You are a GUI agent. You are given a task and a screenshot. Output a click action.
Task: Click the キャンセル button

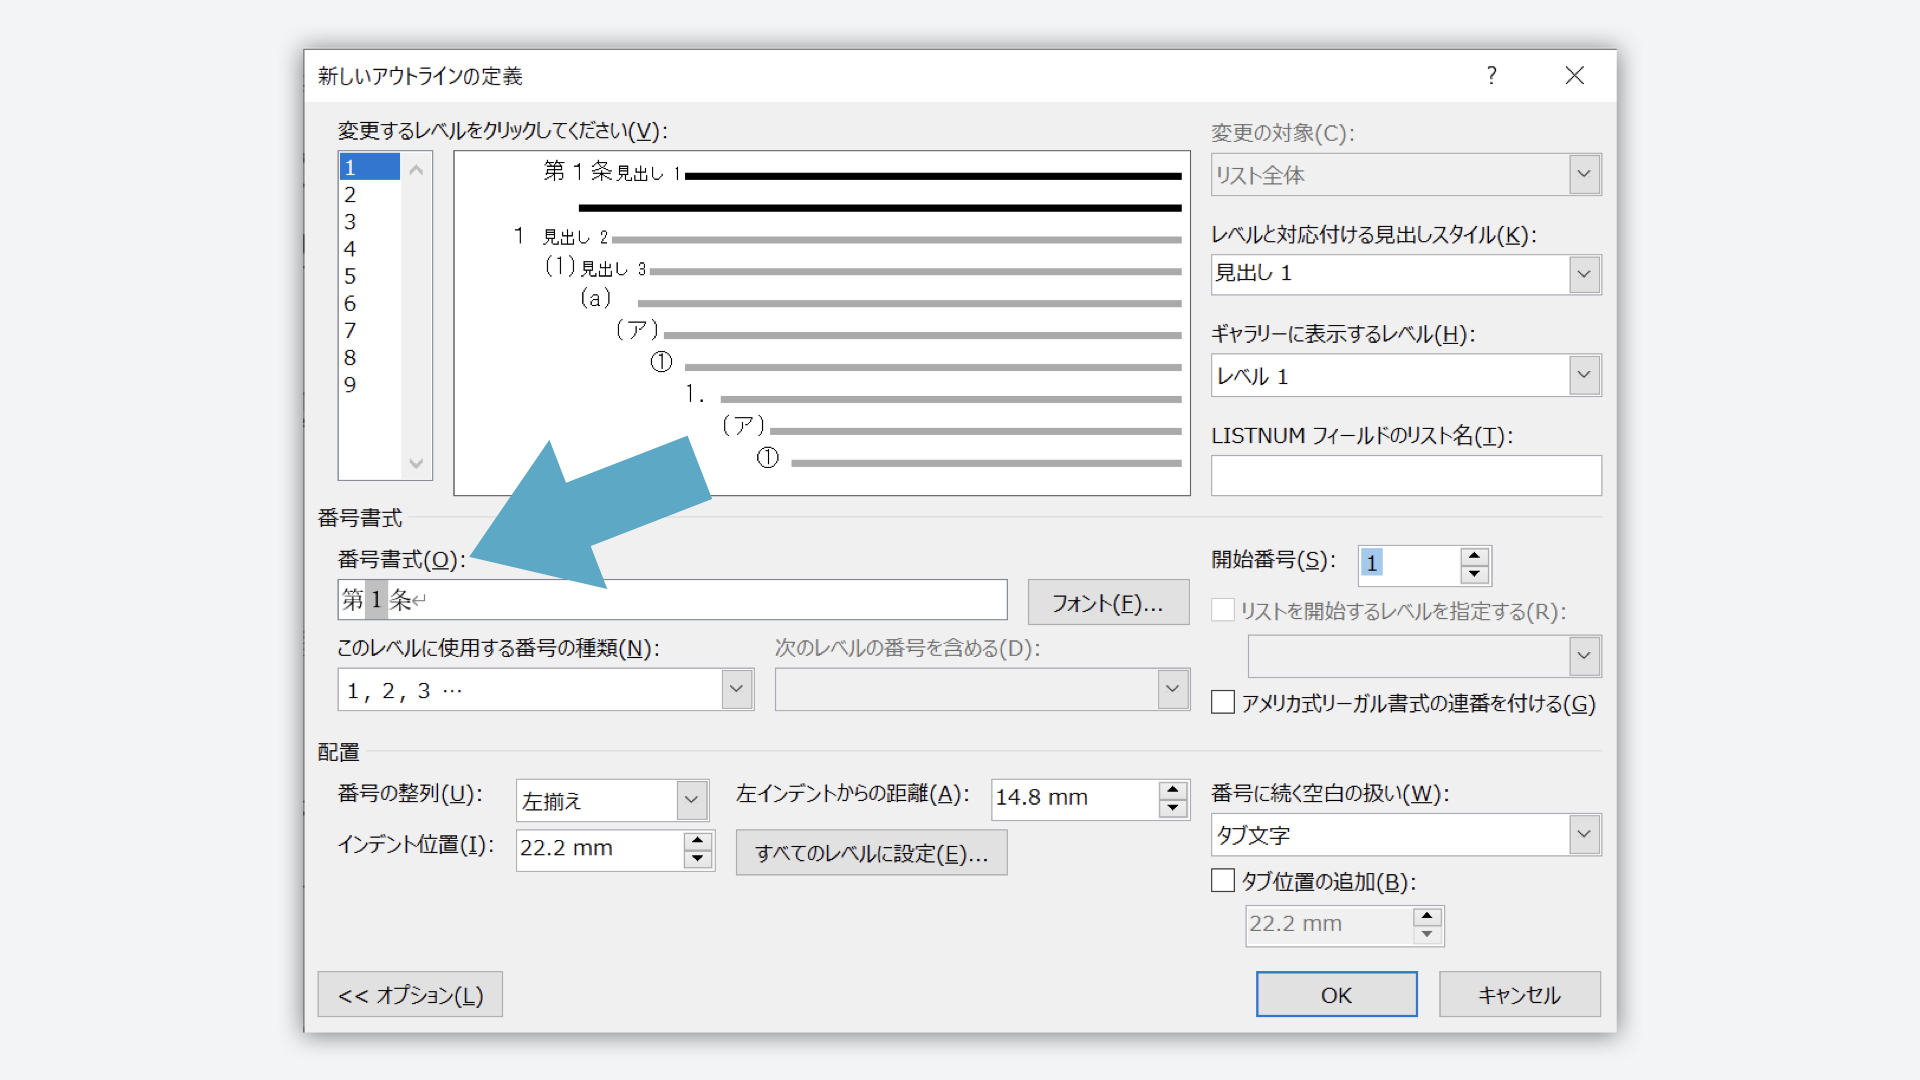tap(1519, 995)
